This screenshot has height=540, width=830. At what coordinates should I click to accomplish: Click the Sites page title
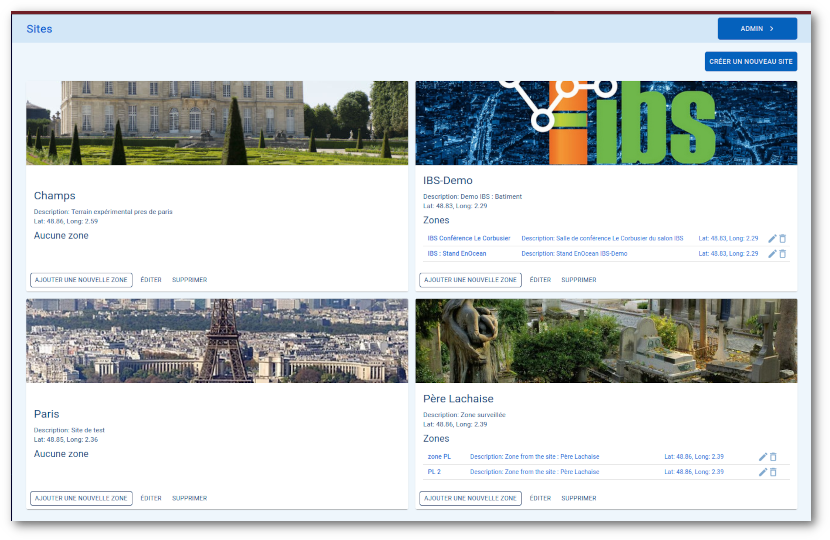click(39, 29)
